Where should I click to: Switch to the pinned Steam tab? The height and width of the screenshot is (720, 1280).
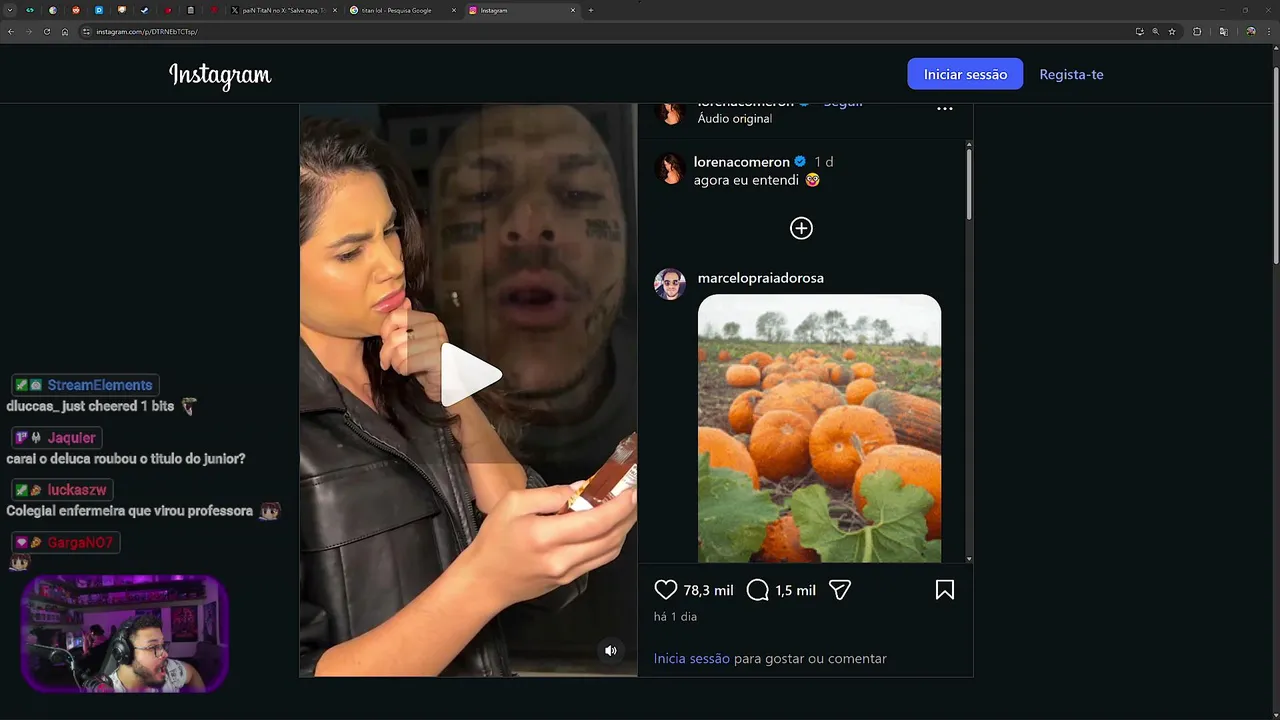pos(145,10)
